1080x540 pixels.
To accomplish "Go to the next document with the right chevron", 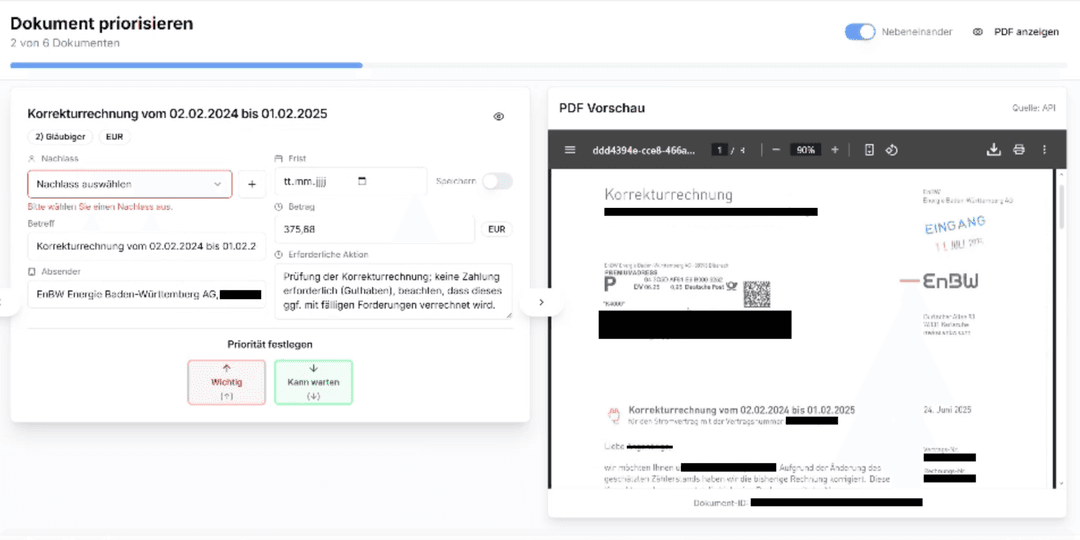I will (541, 302).
